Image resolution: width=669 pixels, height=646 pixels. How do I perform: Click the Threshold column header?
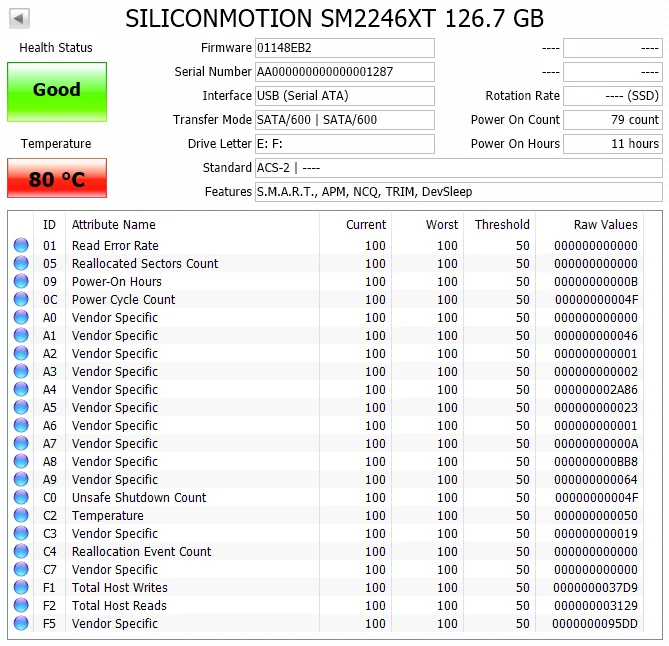[x=502, y=224]
